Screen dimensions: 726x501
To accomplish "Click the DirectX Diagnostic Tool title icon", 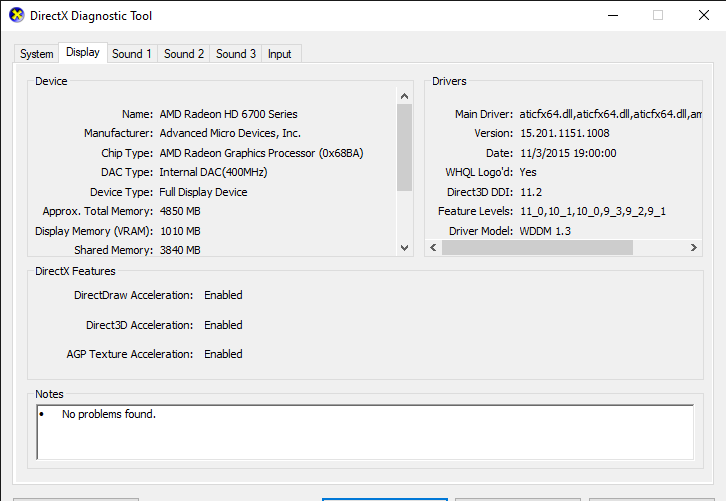I will point(17,15).
